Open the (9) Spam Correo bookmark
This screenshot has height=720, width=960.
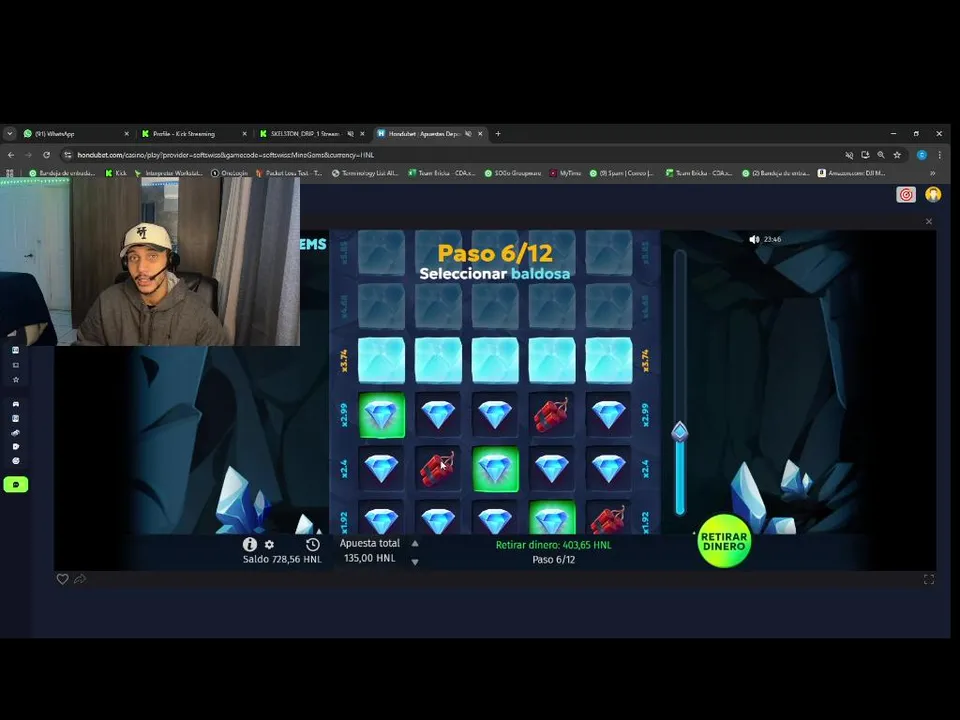click(621, 173)
